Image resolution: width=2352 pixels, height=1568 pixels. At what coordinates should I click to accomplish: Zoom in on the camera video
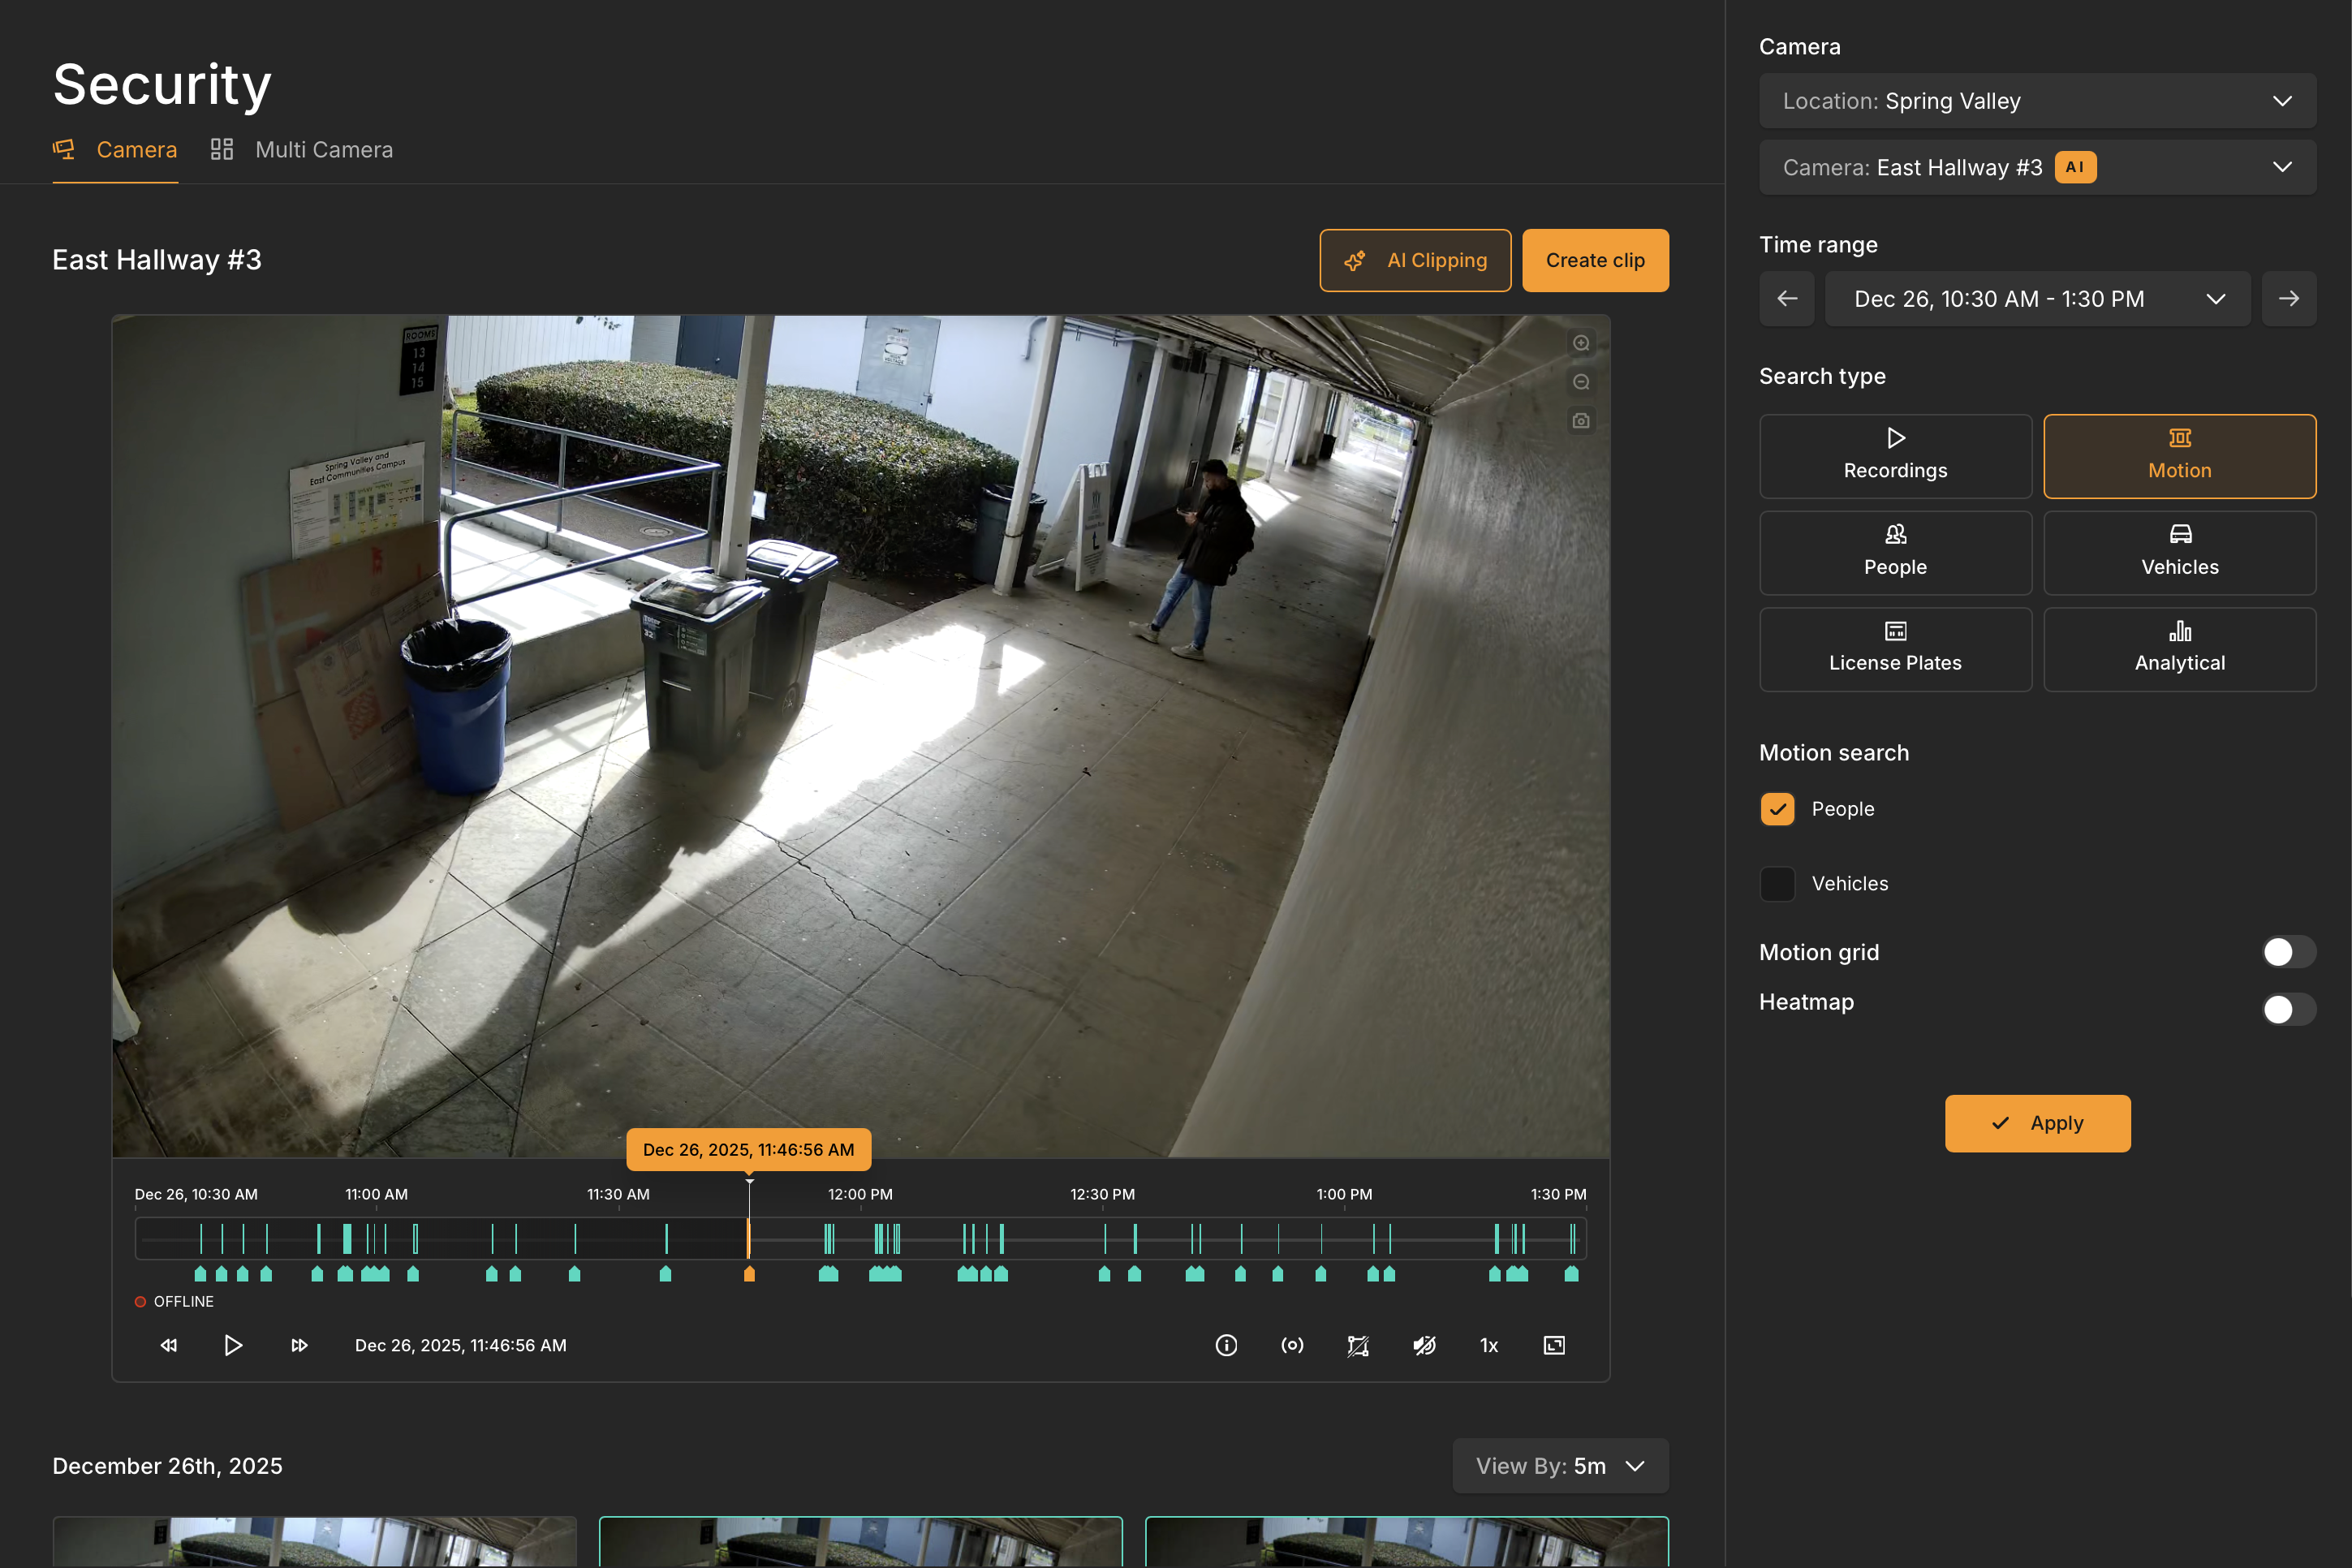pos(1582,342)
